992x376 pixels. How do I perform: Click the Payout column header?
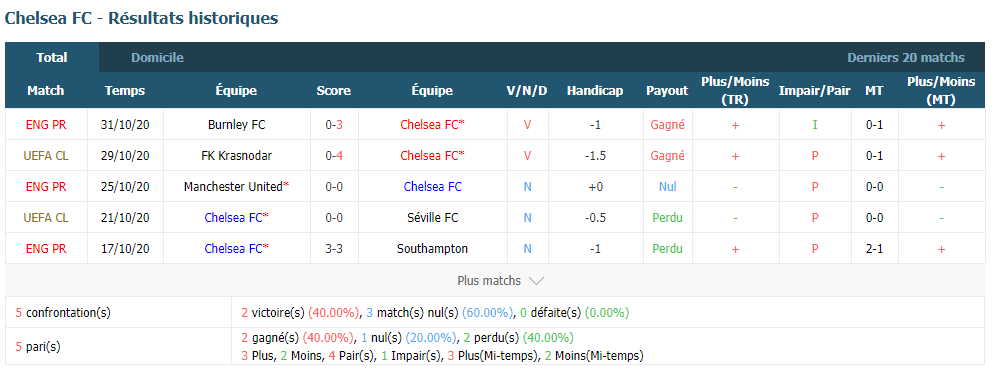[x=667, y=91]
